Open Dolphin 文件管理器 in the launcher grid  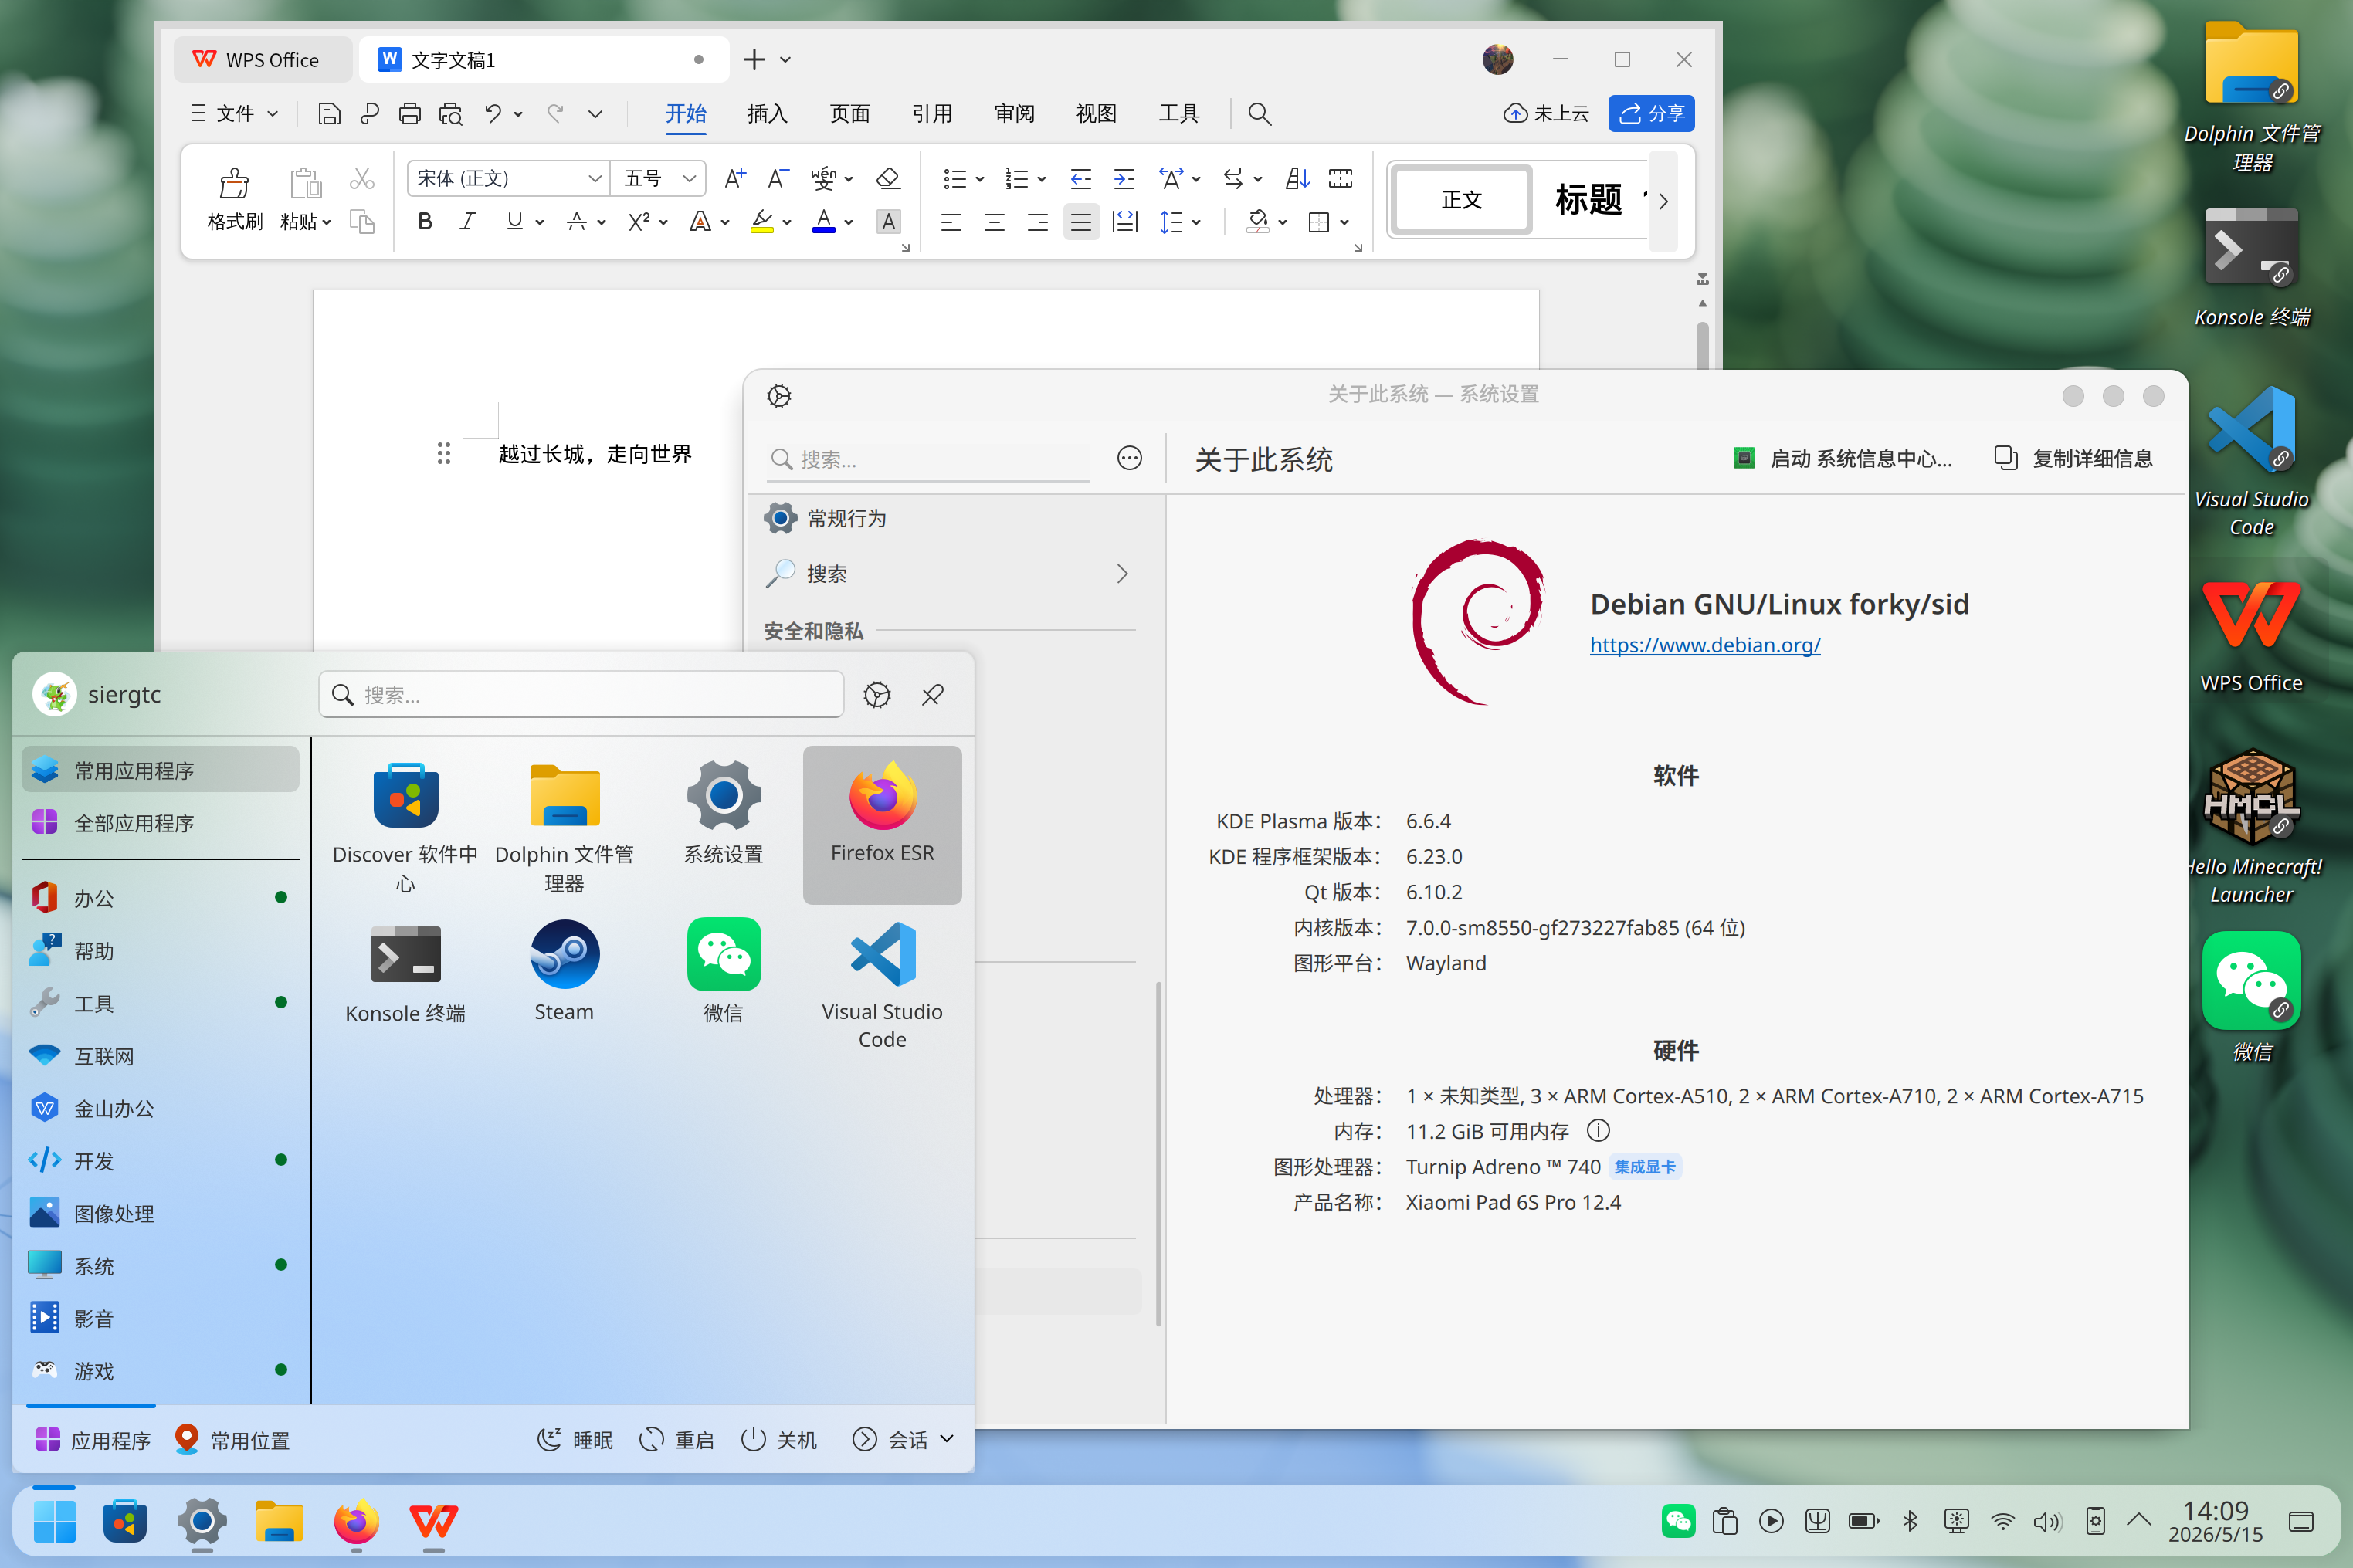(x=564, y=826)
